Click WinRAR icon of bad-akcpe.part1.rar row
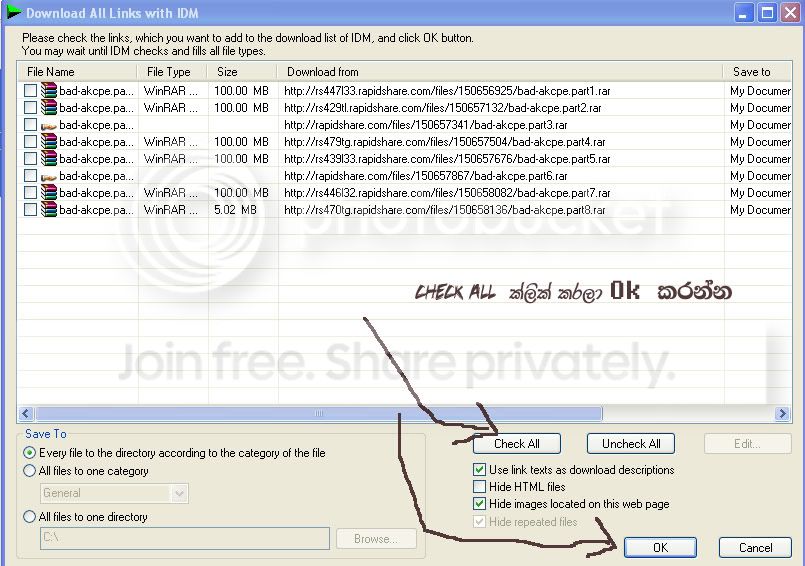Image resolution: width=805 pixels, height=566 pixels. pyautogui.click(x=49, y=90)
